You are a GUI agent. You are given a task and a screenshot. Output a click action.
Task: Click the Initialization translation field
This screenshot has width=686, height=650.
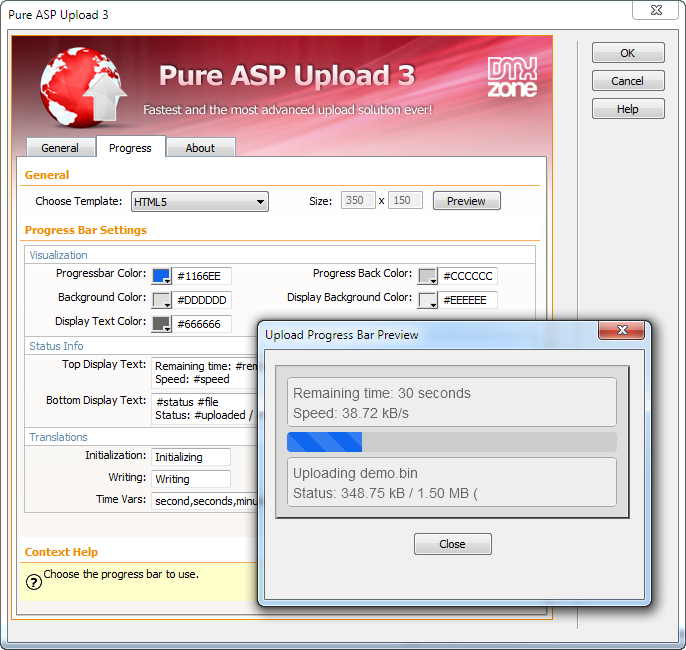(x=191, y=457)
